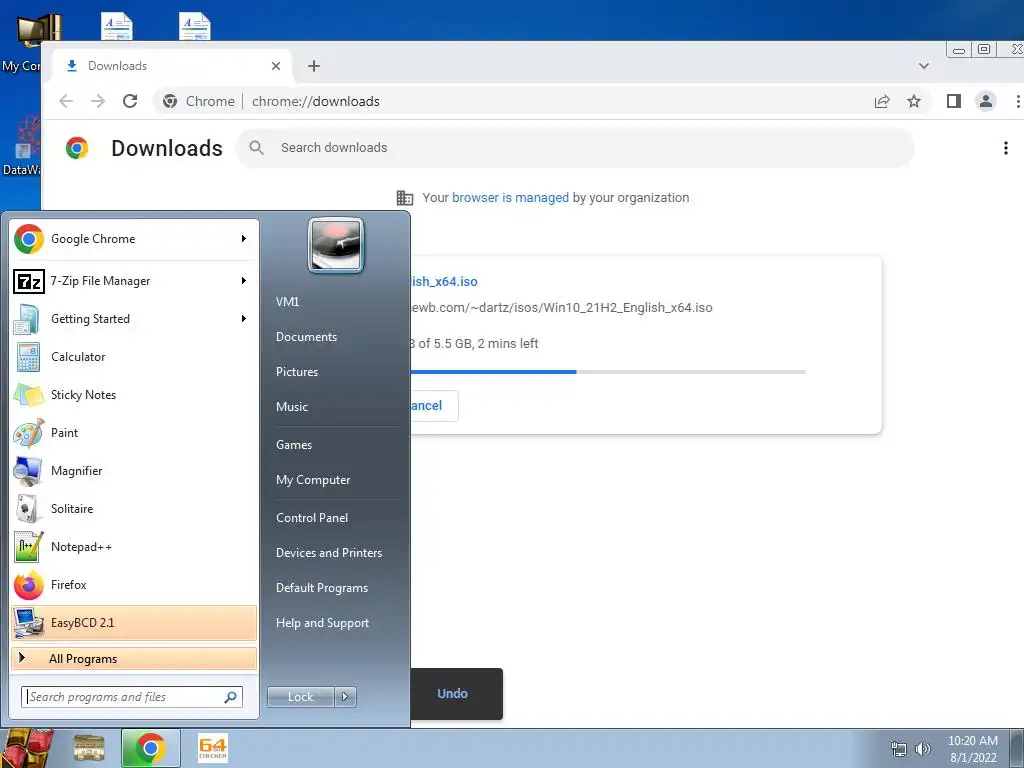
Task: Open Music library
Action: [x=292, y=407]
